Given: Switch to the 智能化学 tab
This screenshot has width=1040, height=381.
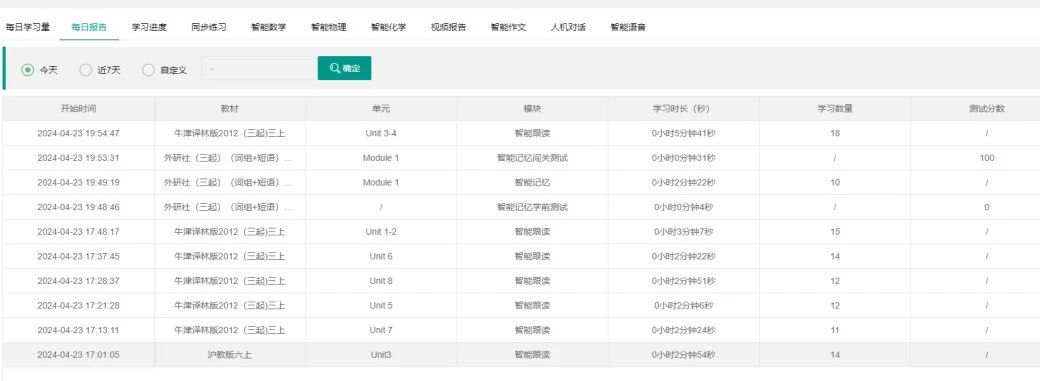Looking at the screenshot, I should [389, 27].
